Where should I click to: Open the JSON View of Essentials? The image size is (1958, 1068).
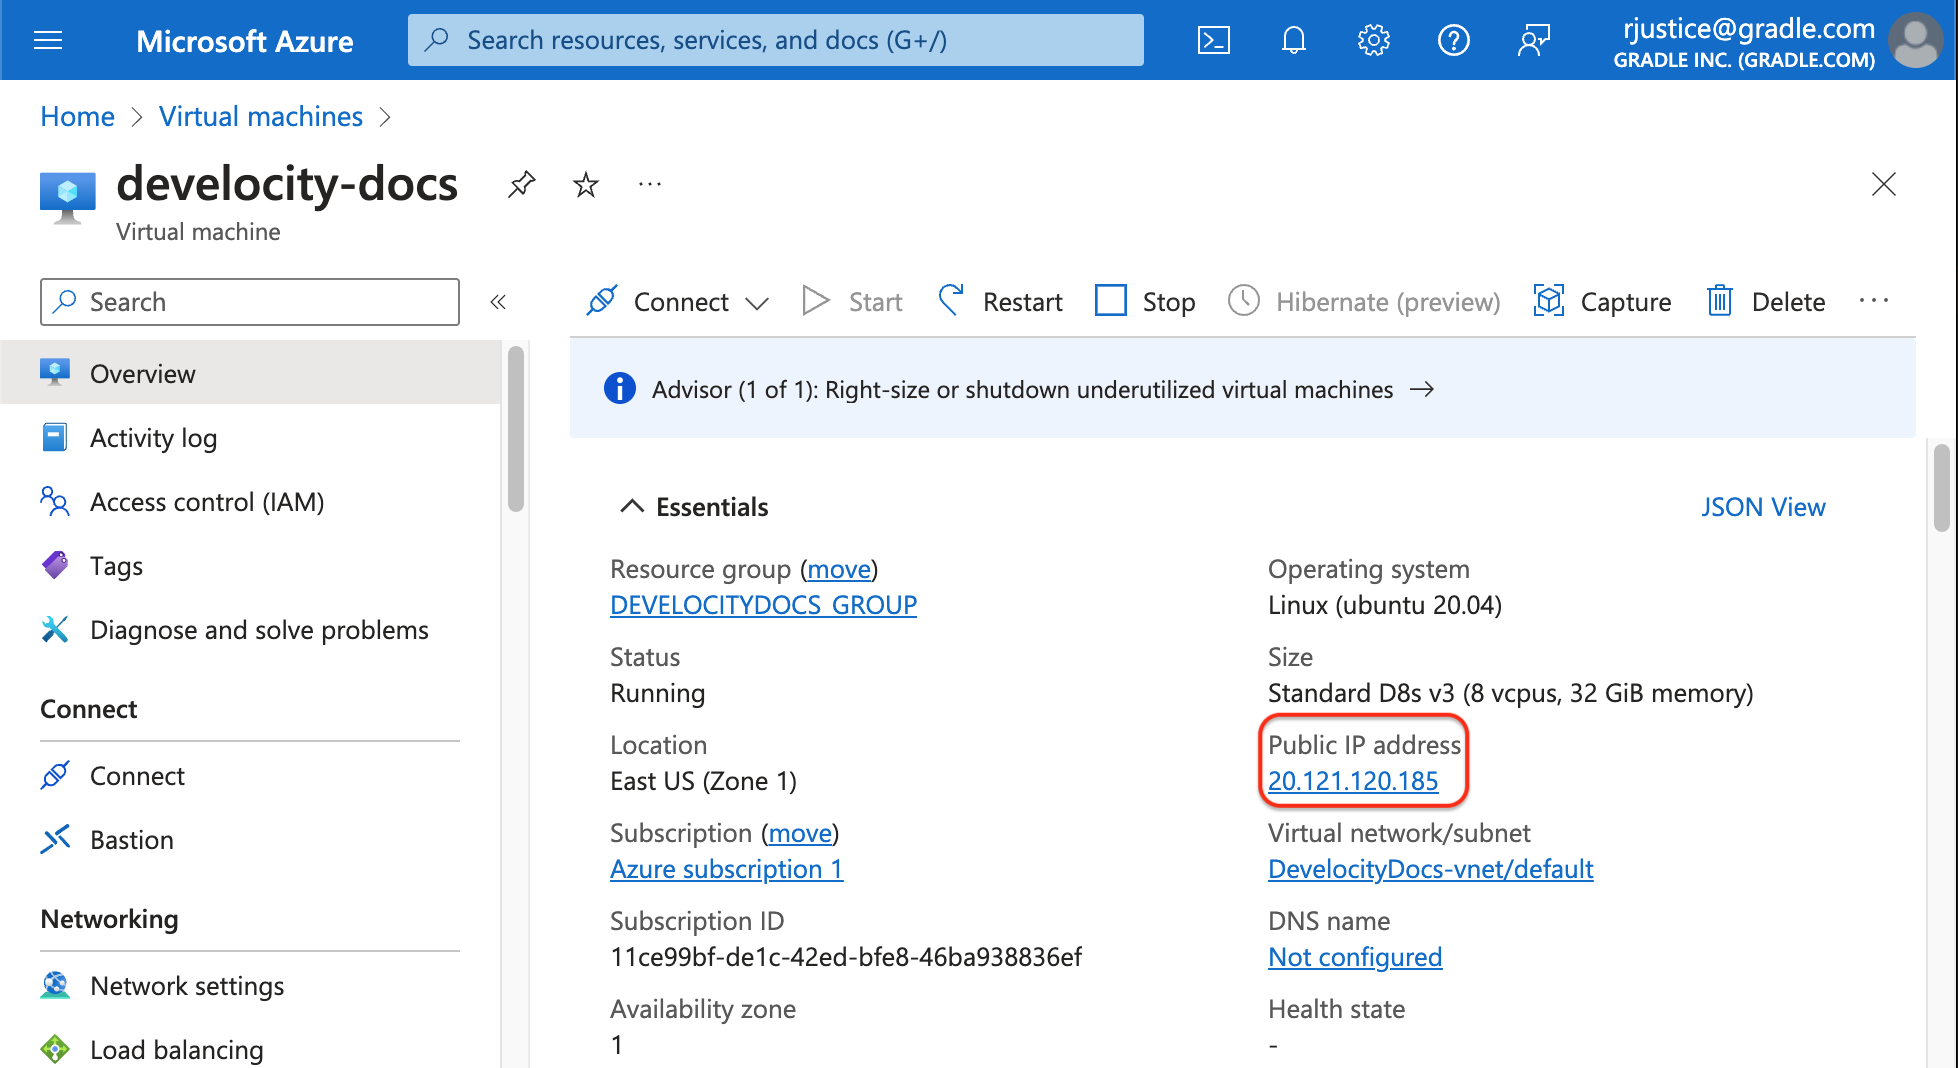[1763, 506]
